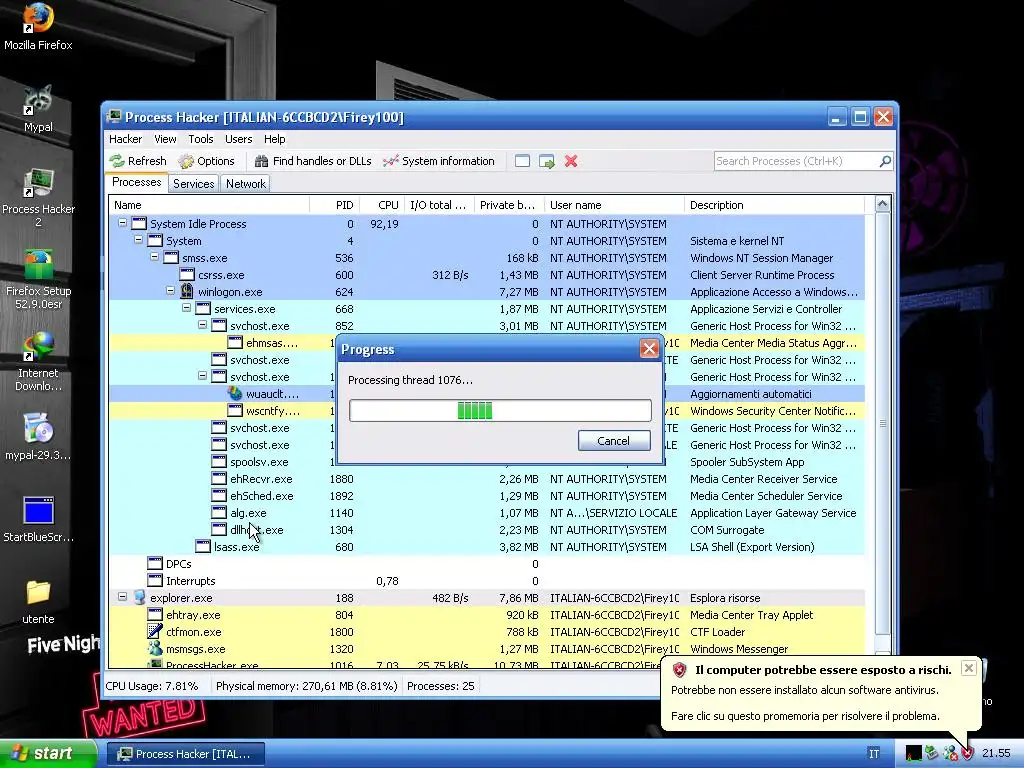The height and width of the screenshot is (768, 1024).
Task: Collapse svchost.exe node above wuauclt
Action: (x=202, y=376)
